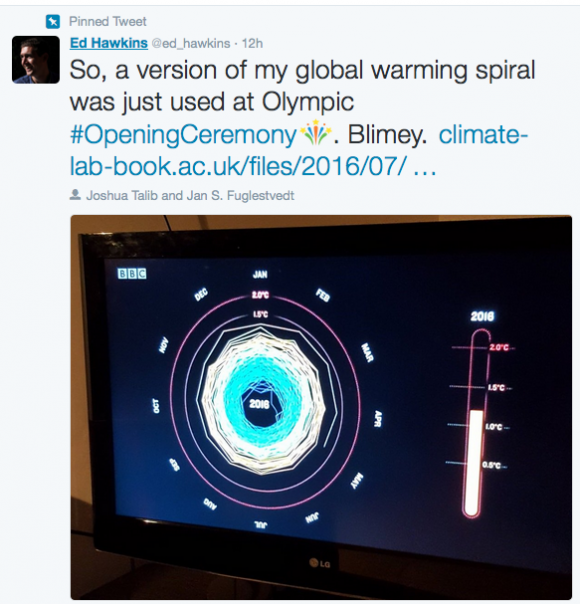580x604 pixels.
Task: Click the 1.5°C ring label on spiral
Action: (x=260, y=315)
